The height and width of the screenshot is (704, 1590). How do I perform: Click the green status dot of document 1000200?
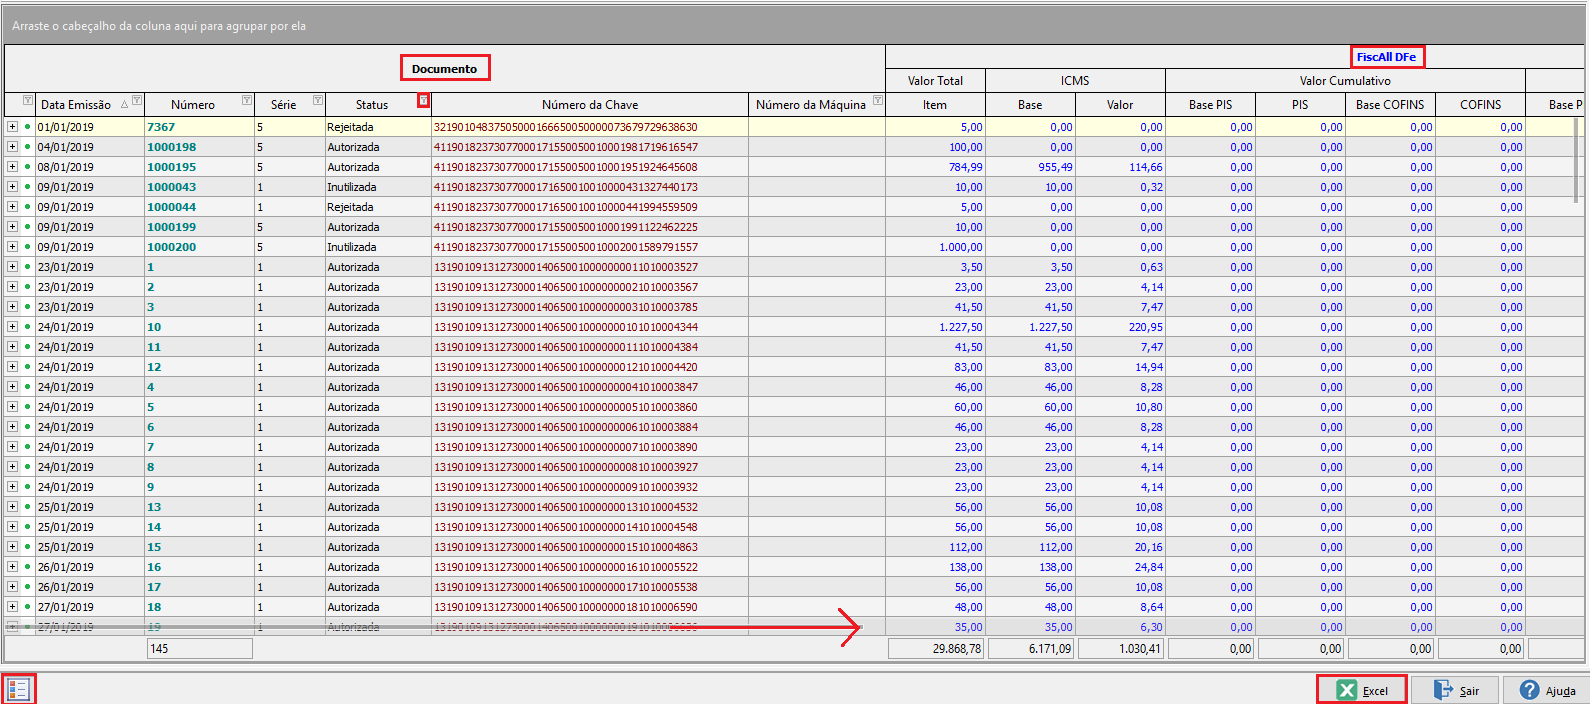coord(27,247)
